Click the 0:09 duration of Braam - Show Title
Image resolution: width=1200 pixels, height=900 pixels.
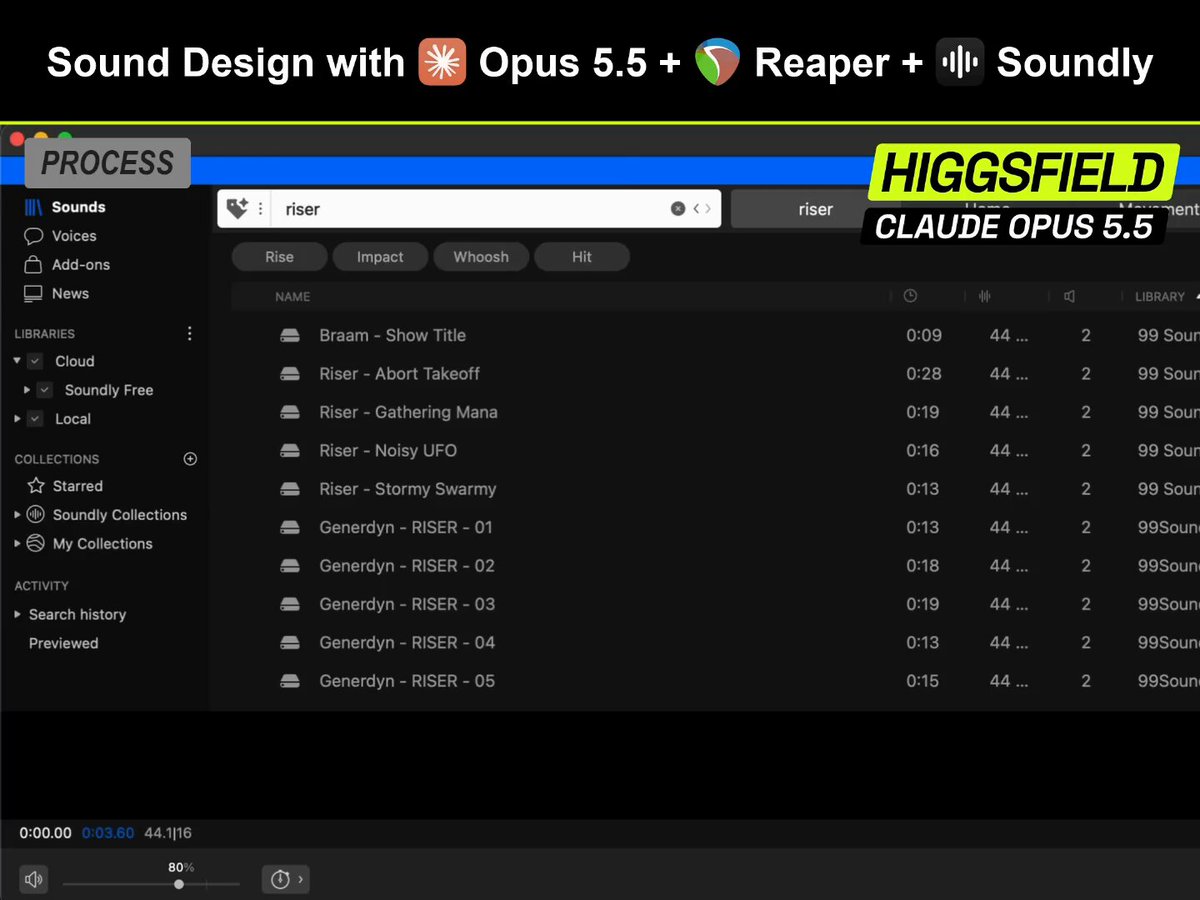[x=923, y=336]
